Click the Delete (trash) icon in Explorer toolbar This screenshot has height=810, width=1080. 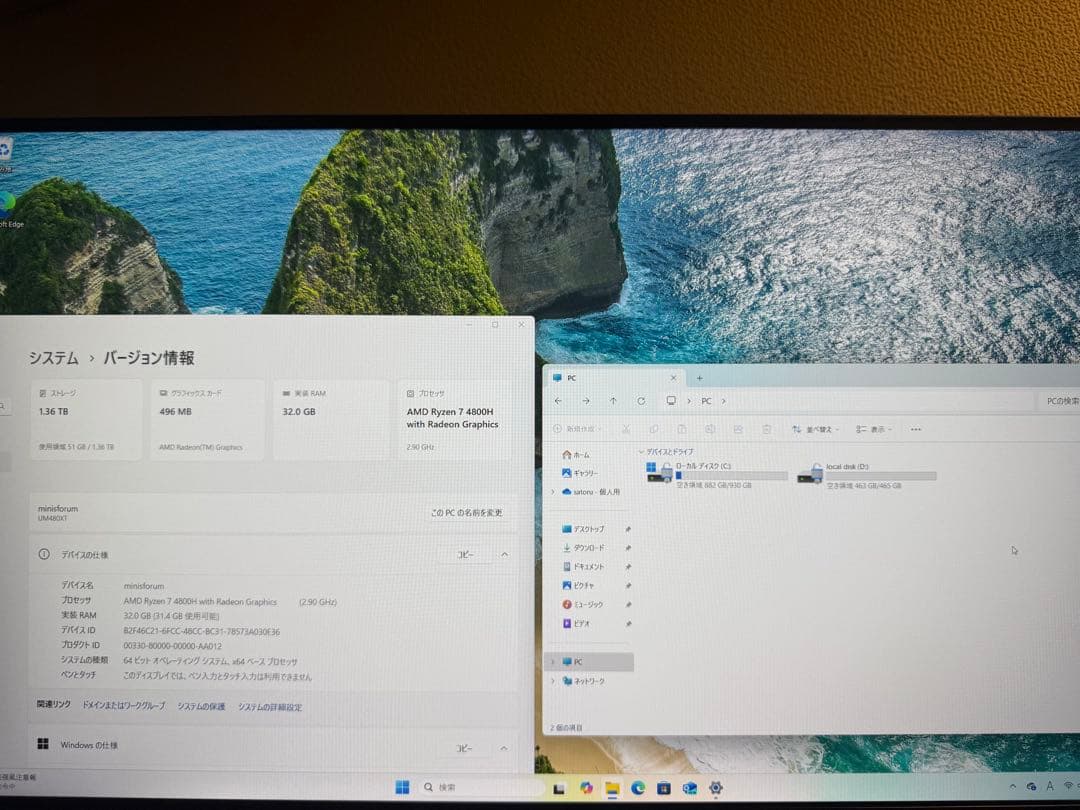(x=766, y=429)
